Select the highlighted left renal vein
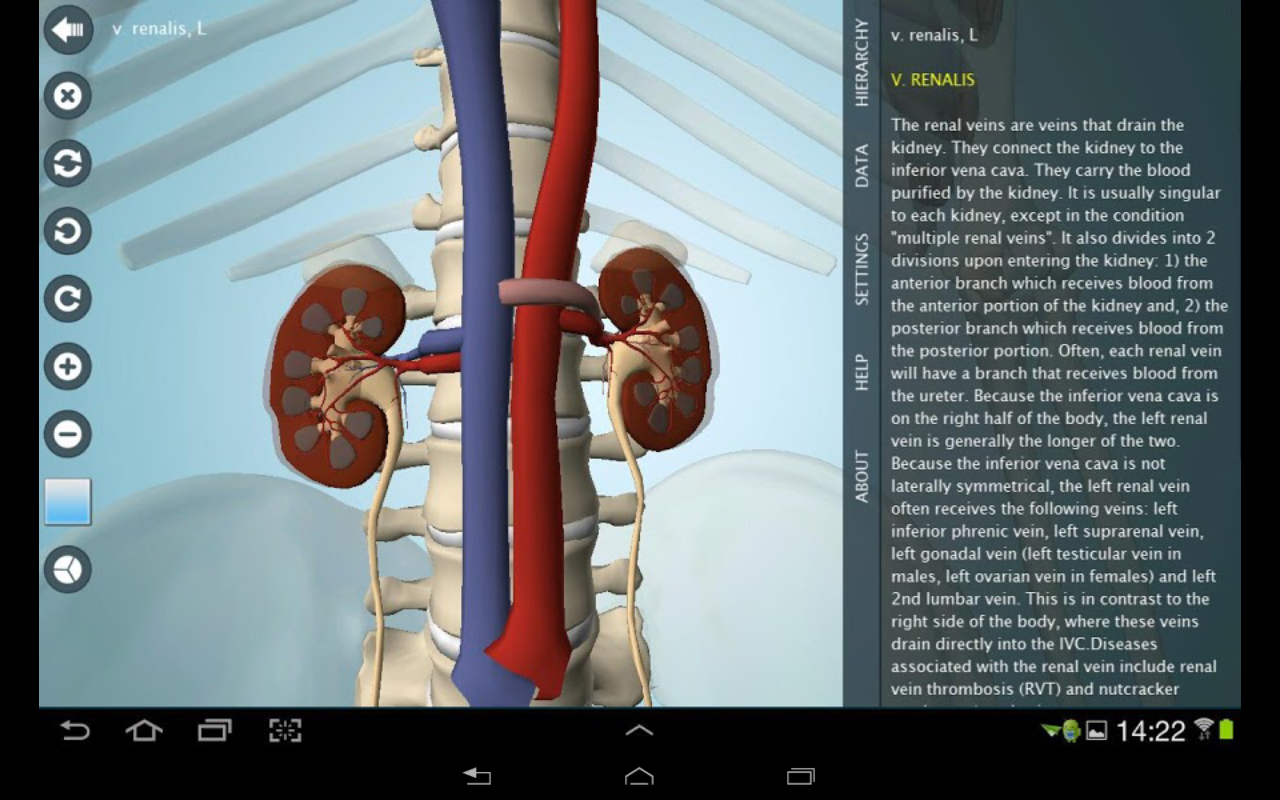The height and width of the screenshot is (800, 1280). 548,295
